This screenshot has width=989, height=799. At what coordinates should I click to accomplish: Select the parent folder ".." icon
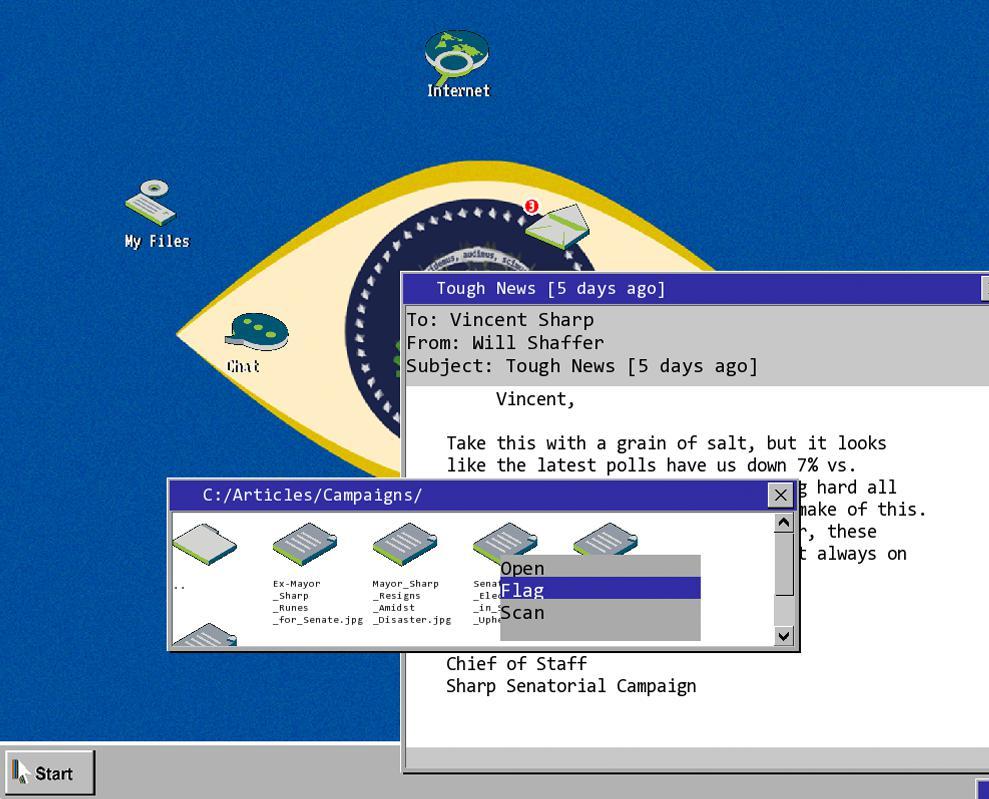[204, 545]
